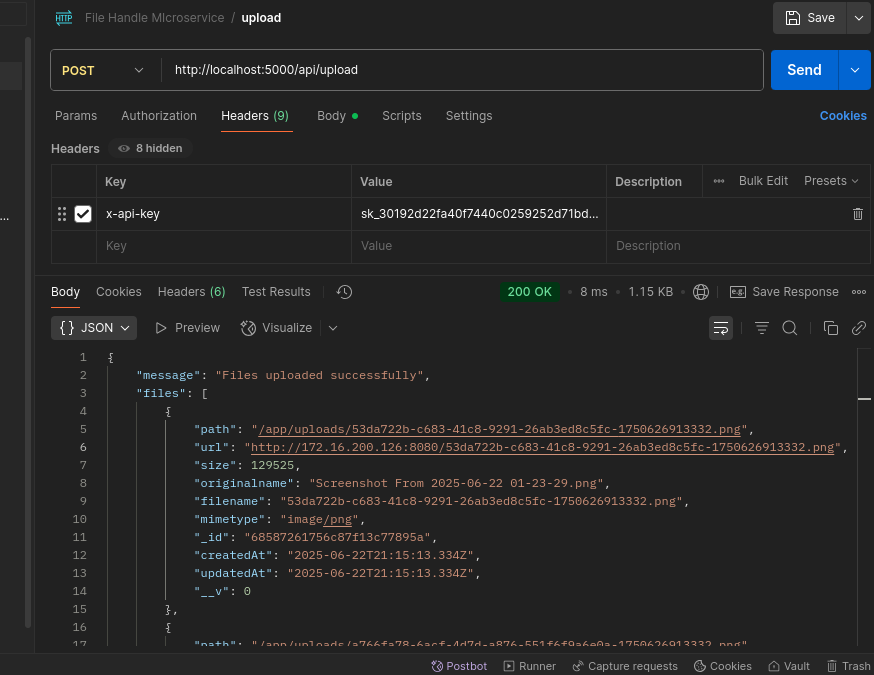Image resolution: width=874 pixels, height=675 pixels.
Task: Click the network globe icon
Action: pos(701,292)
